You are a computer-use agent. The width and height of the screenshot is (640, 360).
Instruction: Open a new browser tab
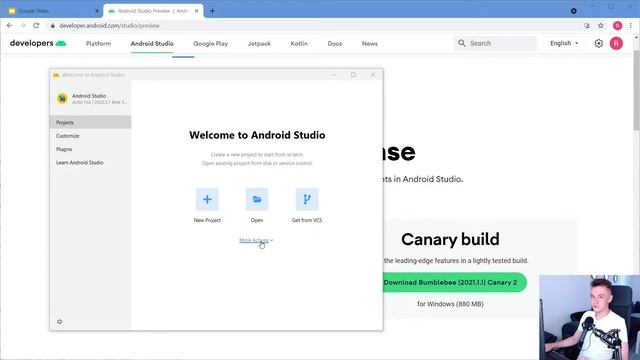(212, 11)
